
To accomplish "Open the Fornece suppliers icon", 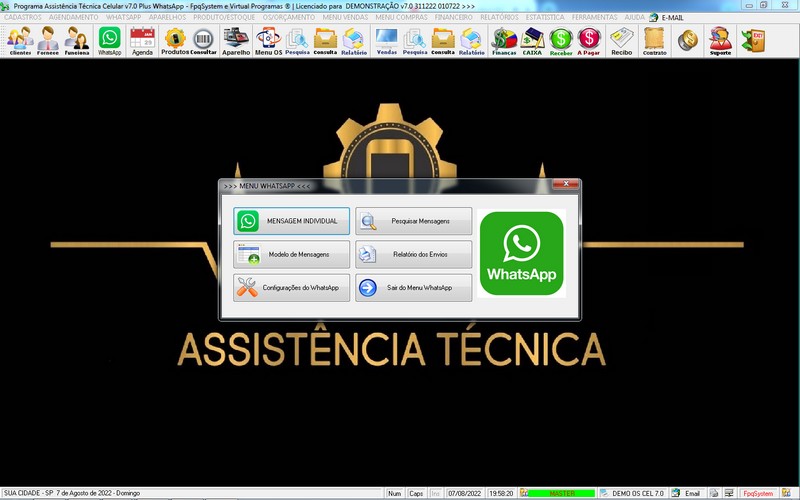I will point(48,41).
